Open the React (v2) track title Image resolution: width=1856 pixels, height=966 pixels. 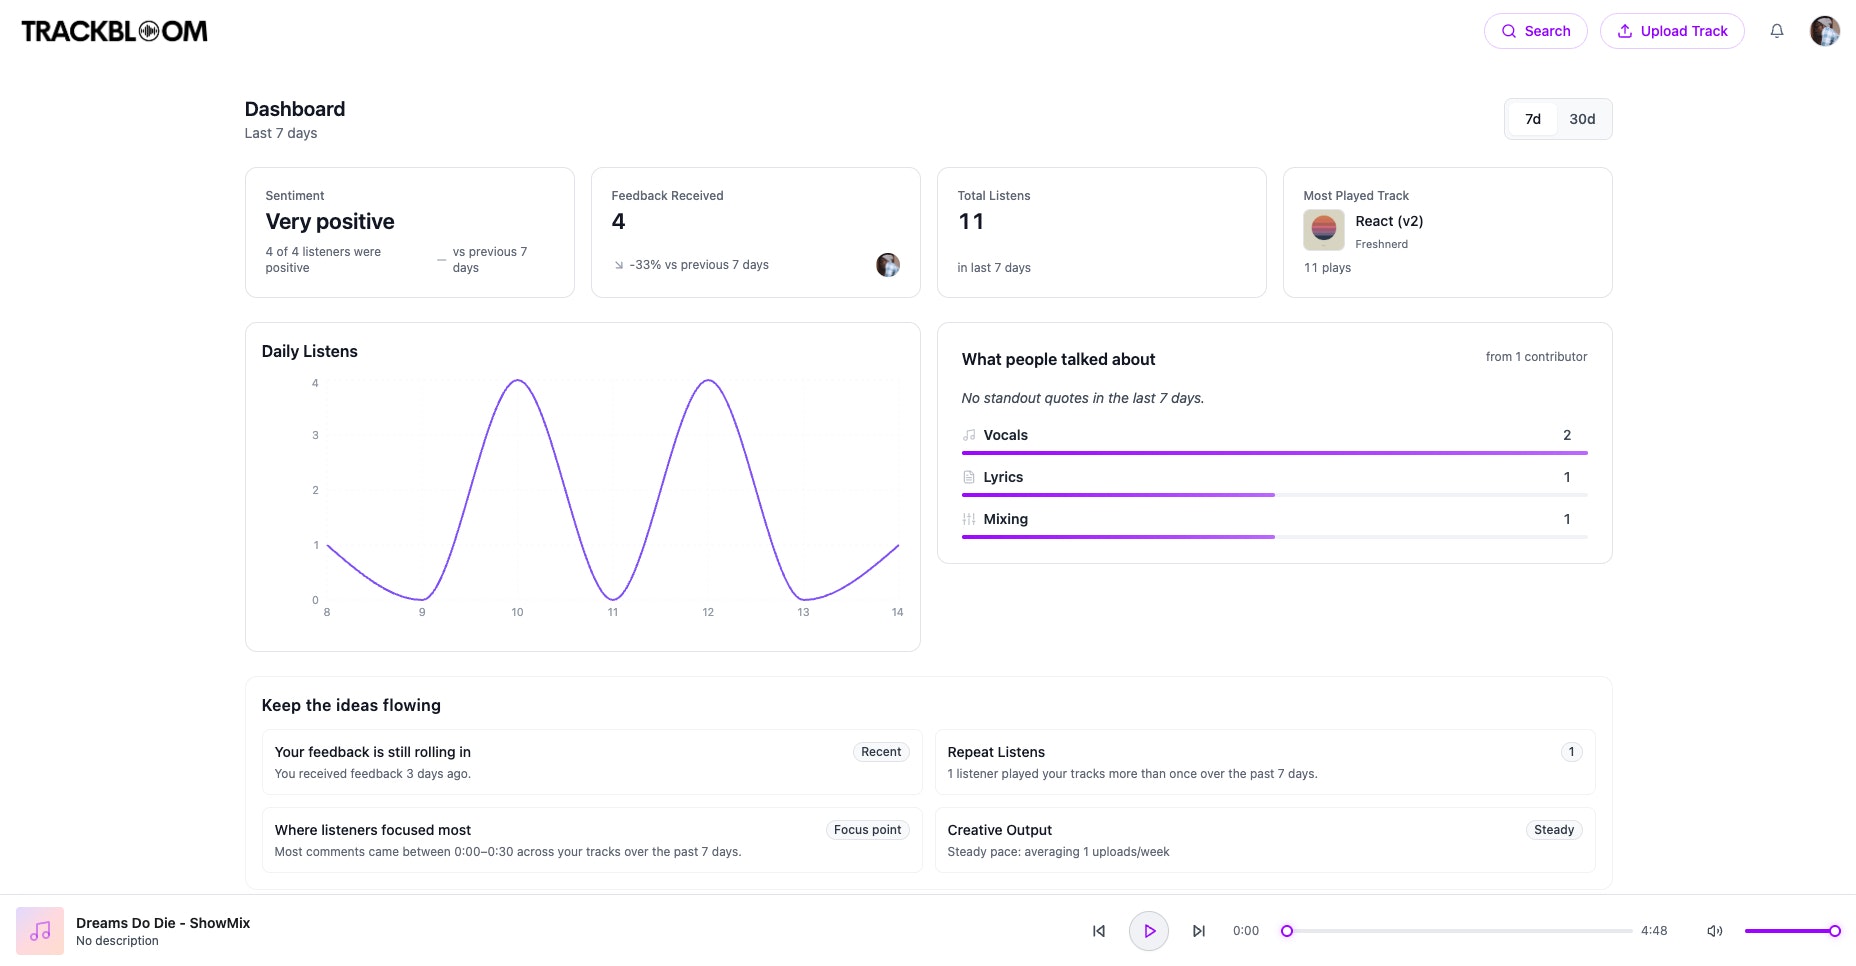[1389, 221]
